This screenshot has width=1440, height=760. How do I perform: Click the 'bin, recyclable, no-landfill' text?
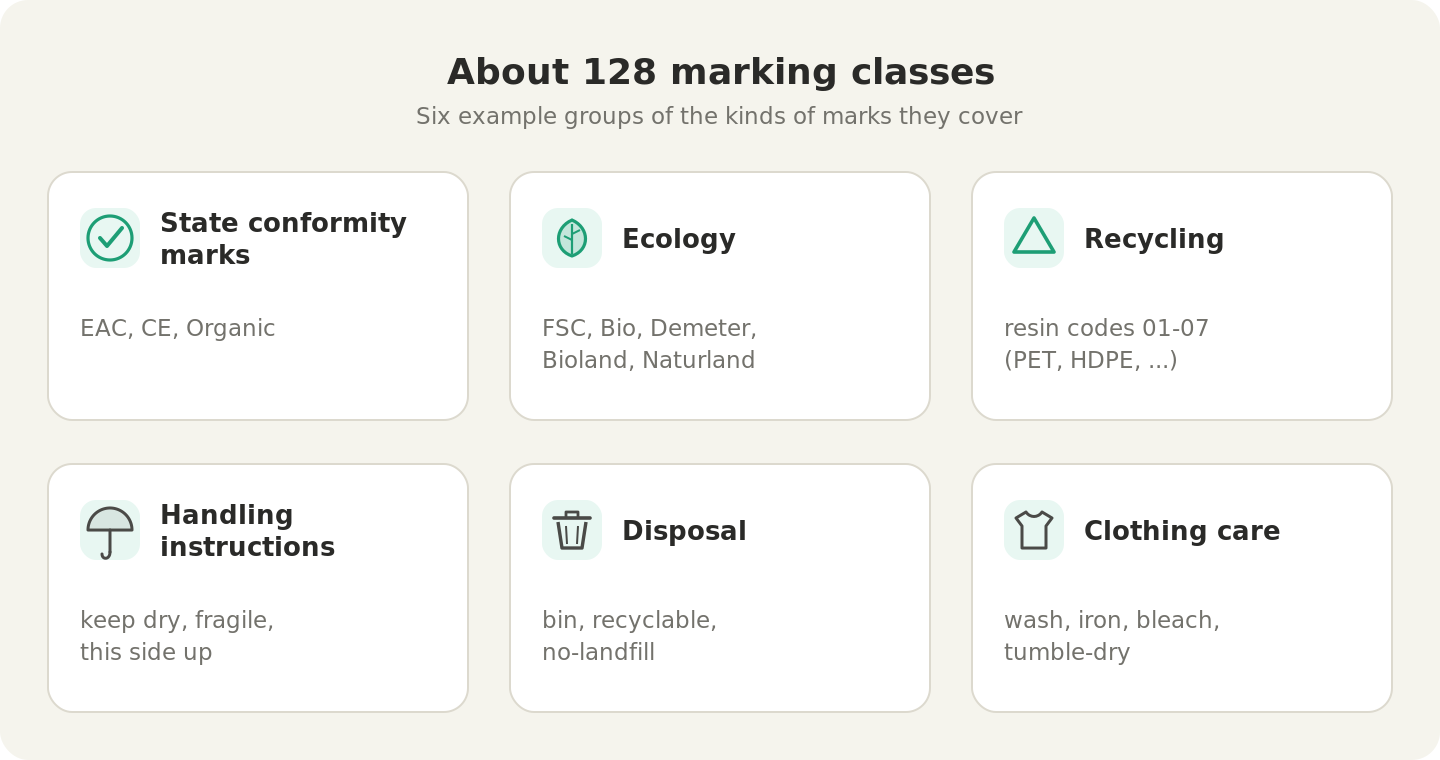[629, 636]
